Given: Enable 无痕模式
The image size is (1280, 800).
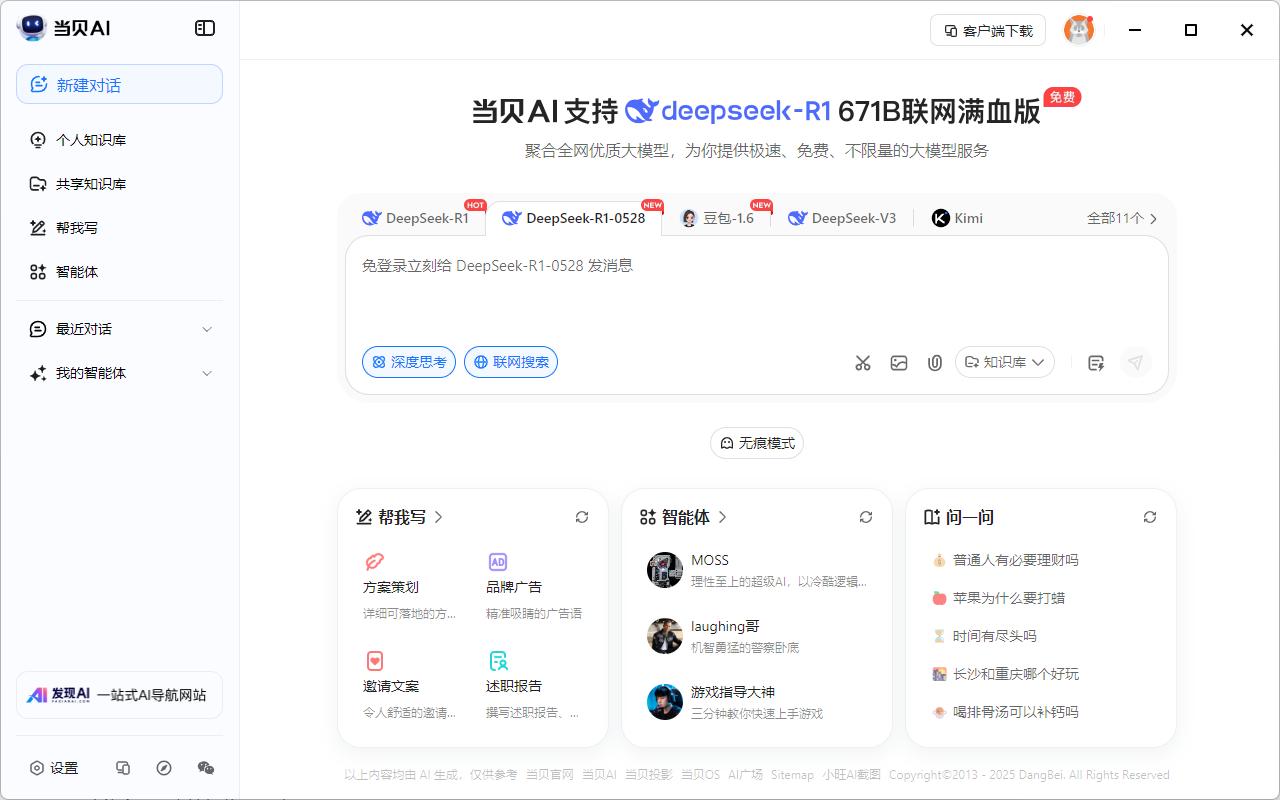Looking at the screenshot, I should pos(757,443).
